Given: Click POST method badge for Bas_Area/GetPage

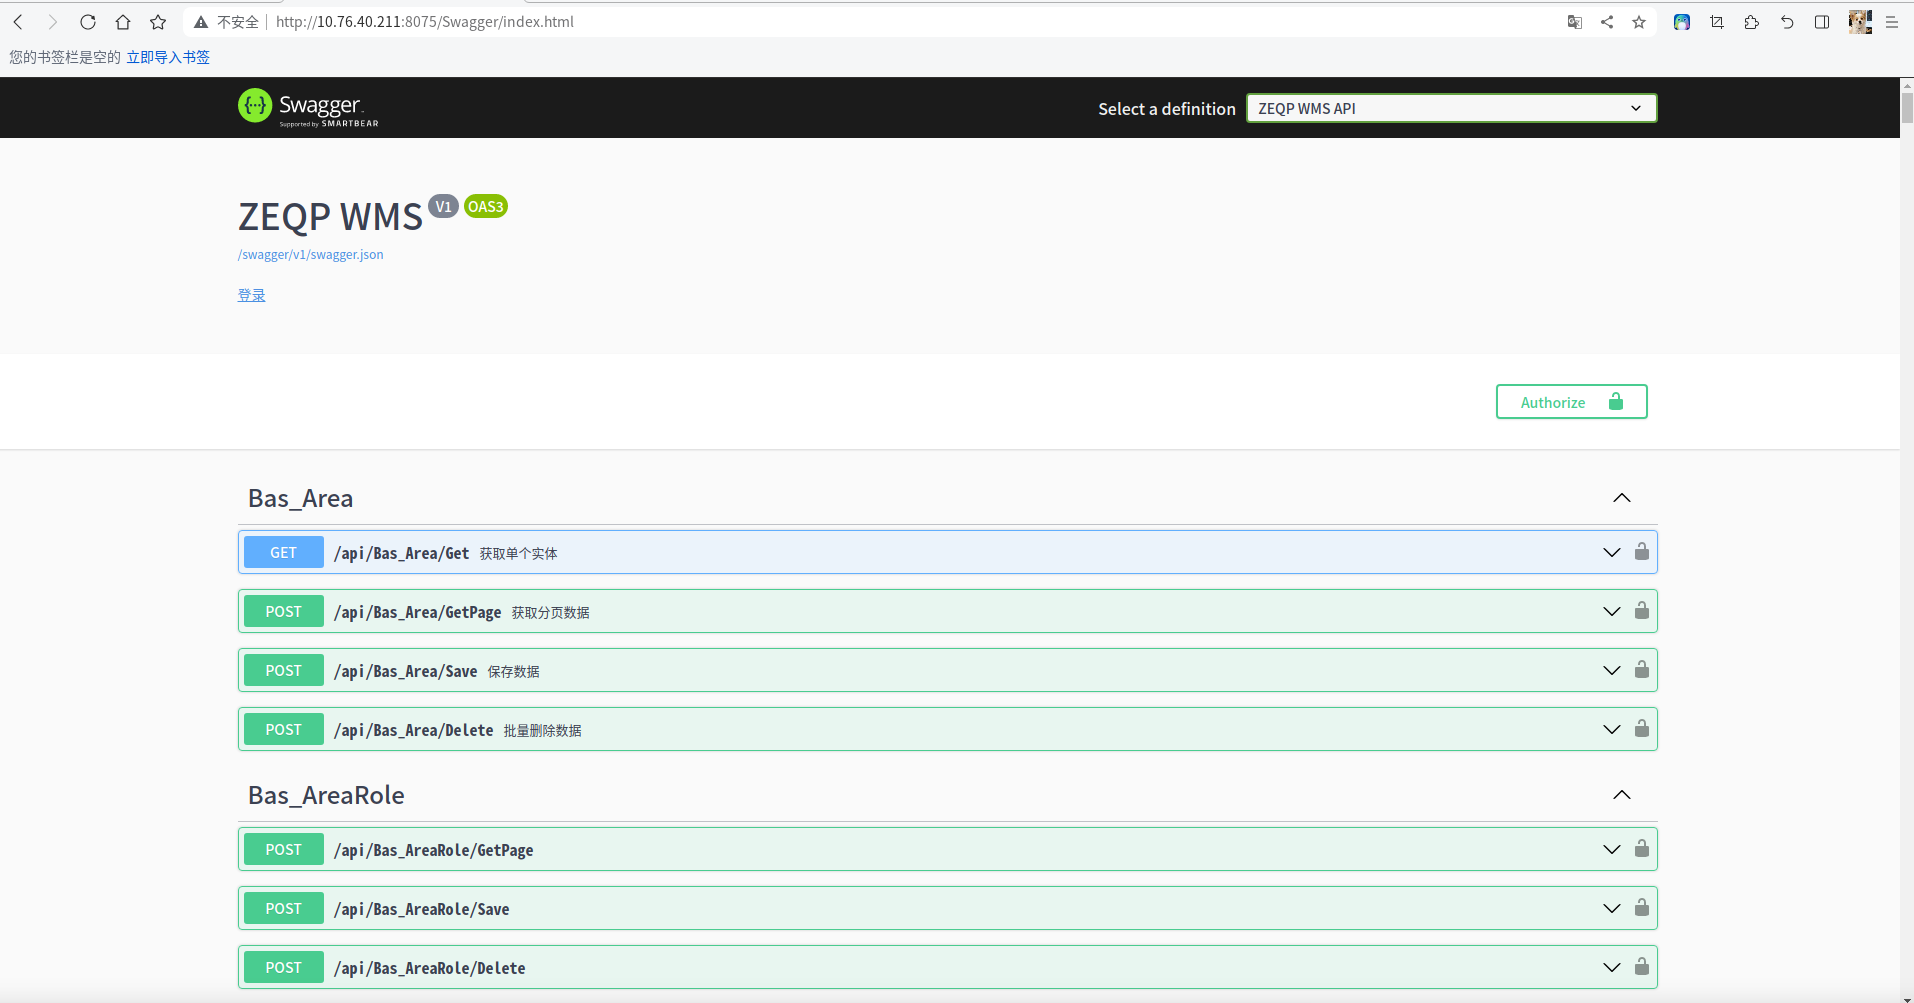Looking at the screenshot, I should coord(283,611).
